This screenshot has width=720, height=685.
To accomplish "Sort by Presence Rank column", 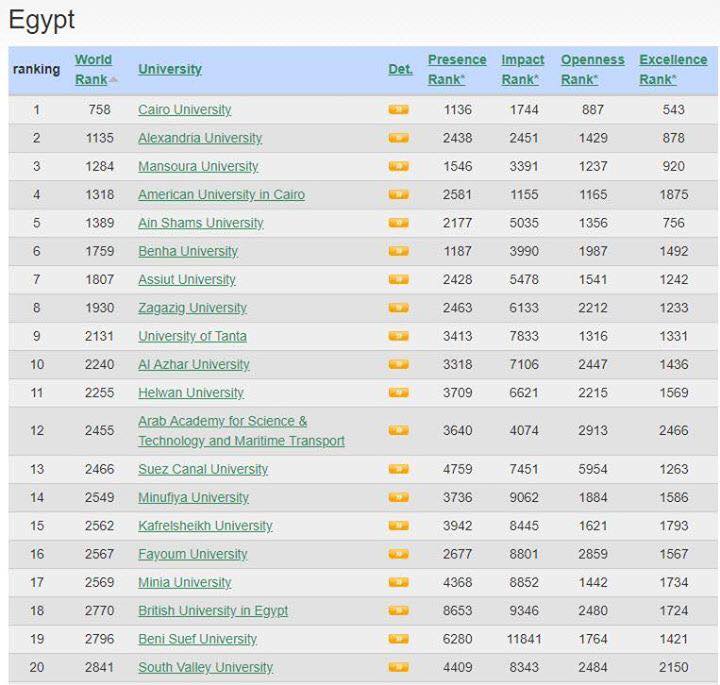I will [x=457, y=69].
